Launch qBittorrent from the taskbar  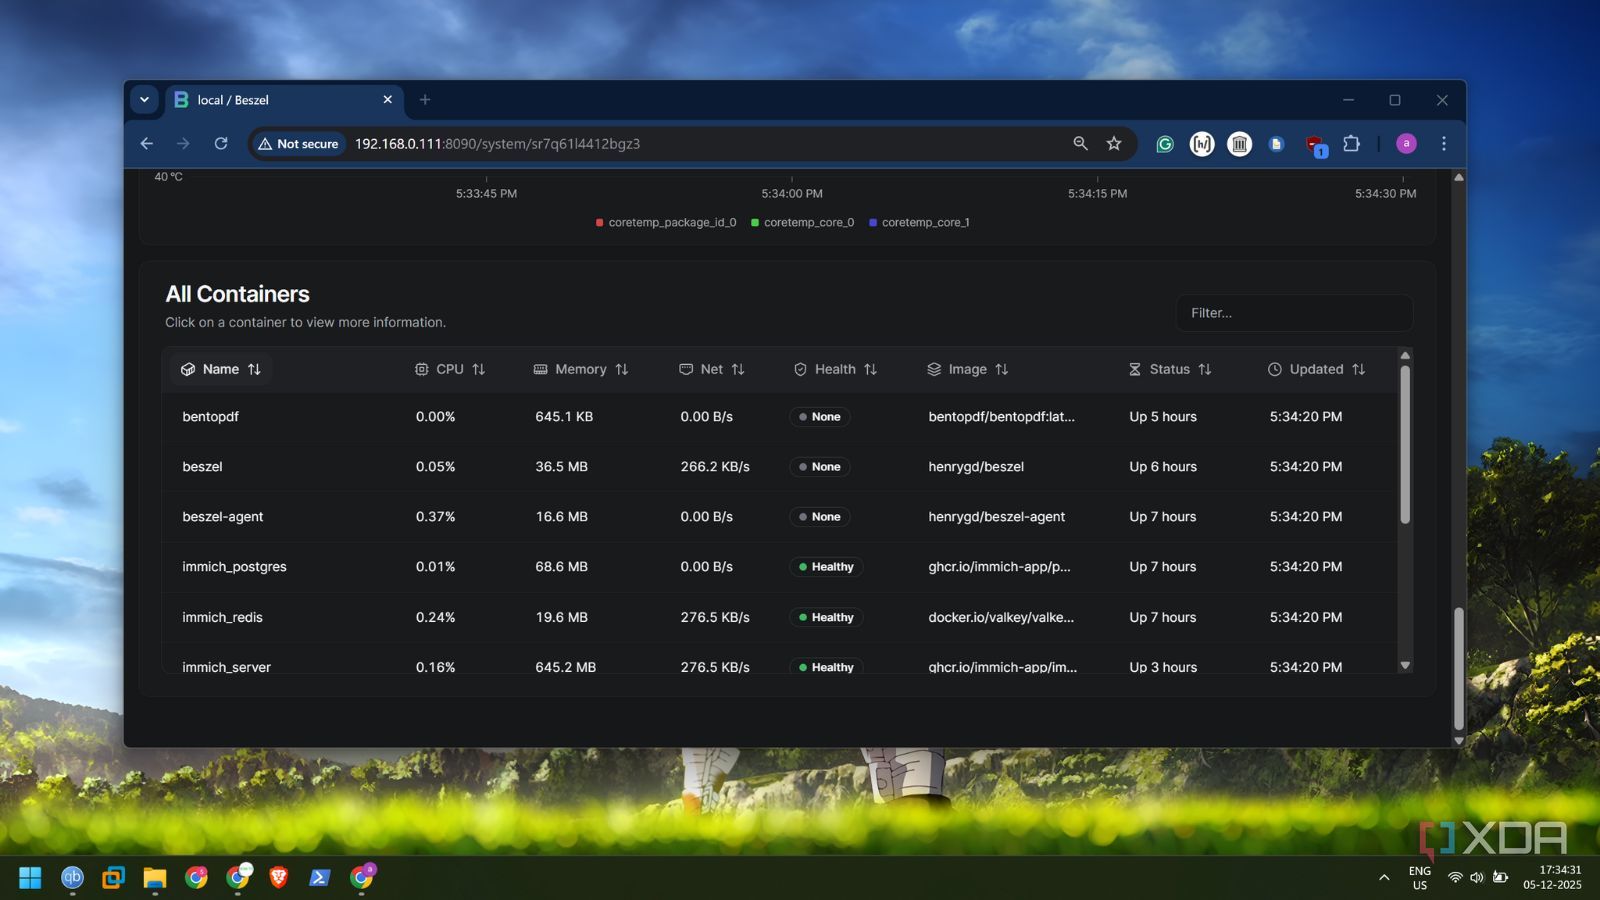(x=72, y=877)
